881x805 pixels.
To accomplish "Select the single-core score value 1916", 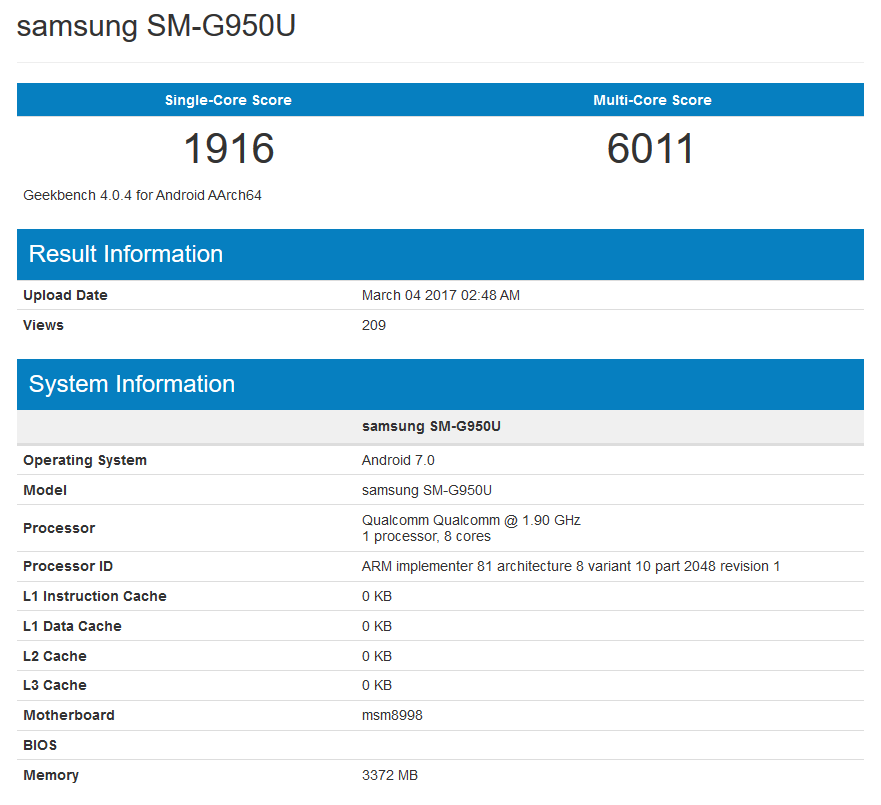I will click(227, 148).
